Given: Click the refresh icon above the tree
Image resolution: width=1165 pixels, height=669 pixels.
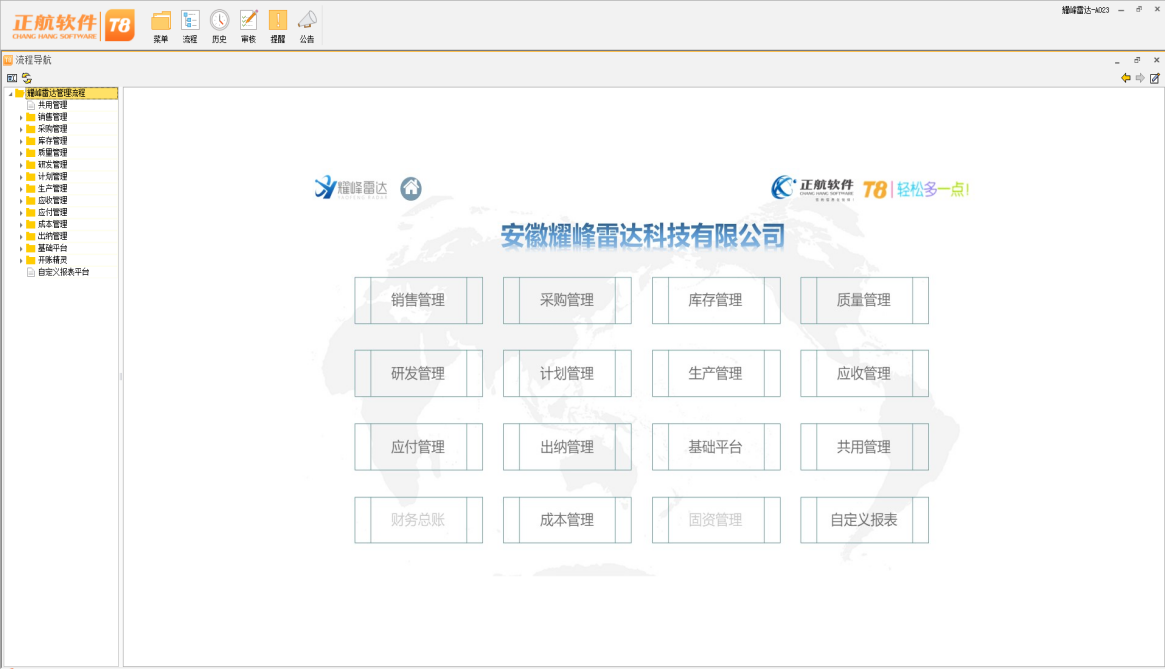Looking at the screenshot, I should pos(27,78).
